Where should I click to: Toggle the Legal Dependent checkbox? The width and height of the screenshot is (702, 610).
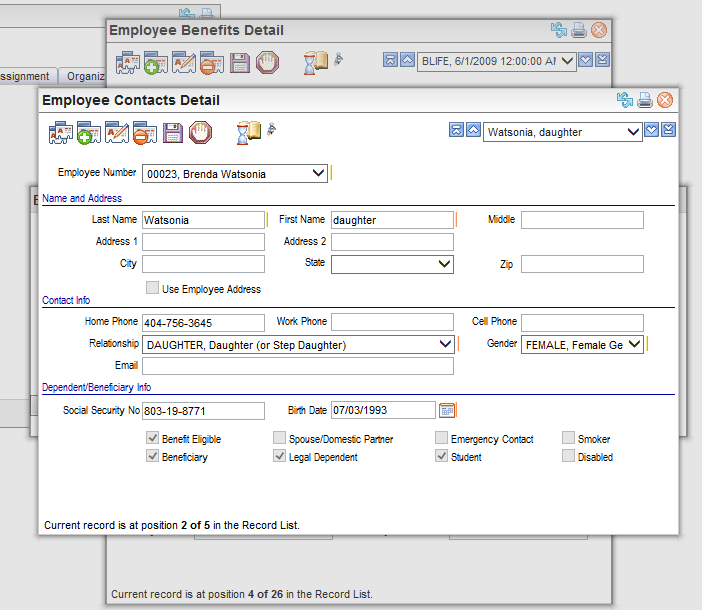tap(279, 456)
